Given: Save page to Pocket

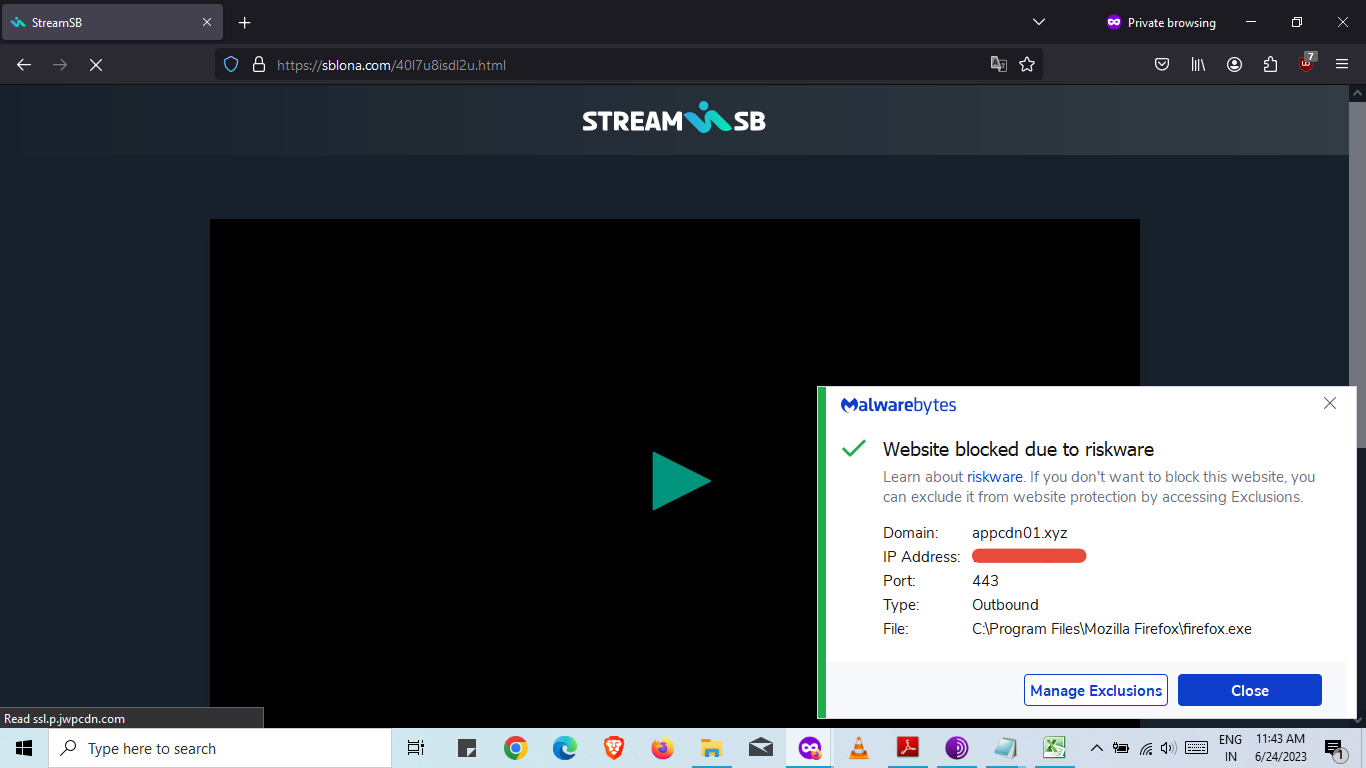Looking at the screenshot, I should coord(1162,64).
